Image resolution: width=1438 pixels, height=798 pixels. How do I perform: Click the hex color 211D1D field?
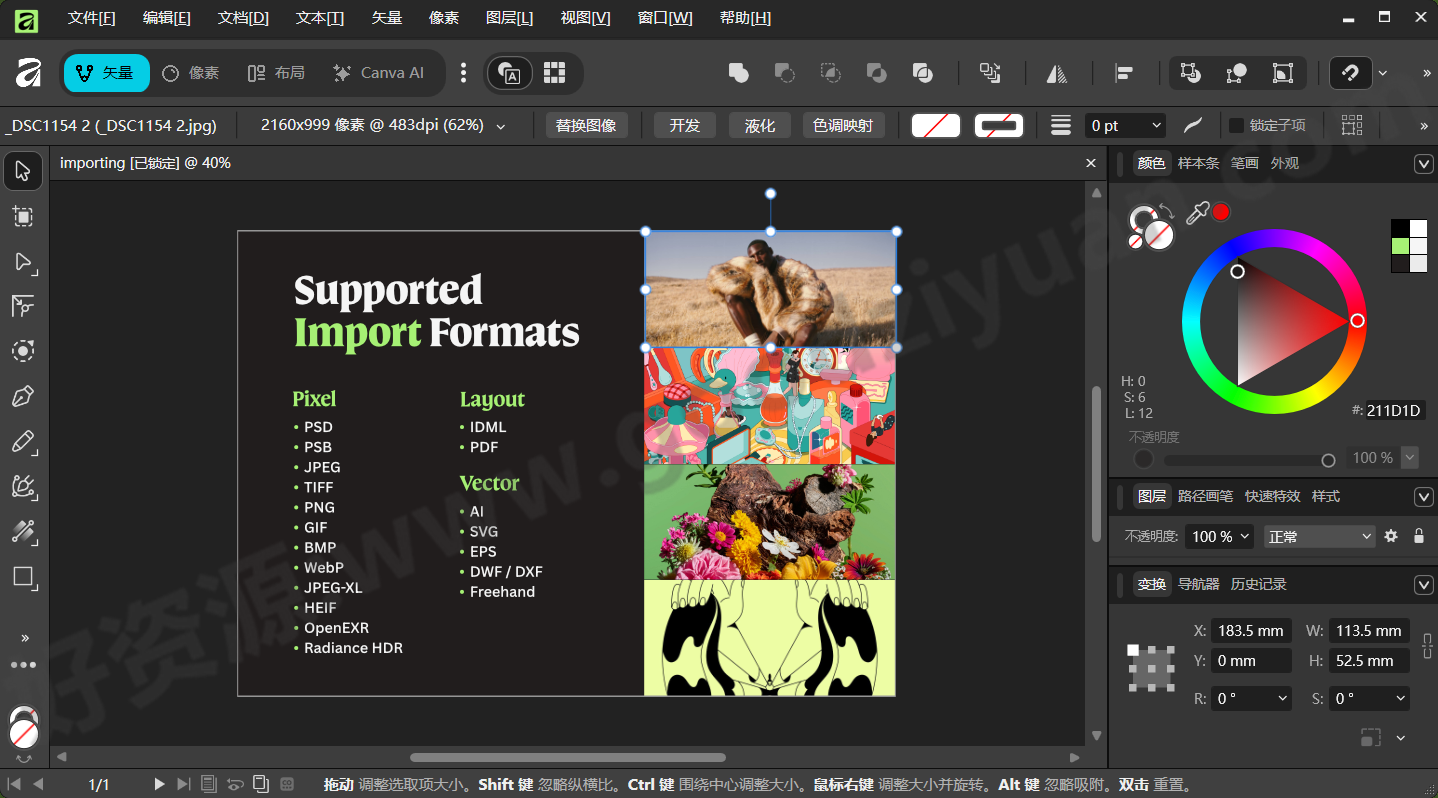click(1395, 410)
